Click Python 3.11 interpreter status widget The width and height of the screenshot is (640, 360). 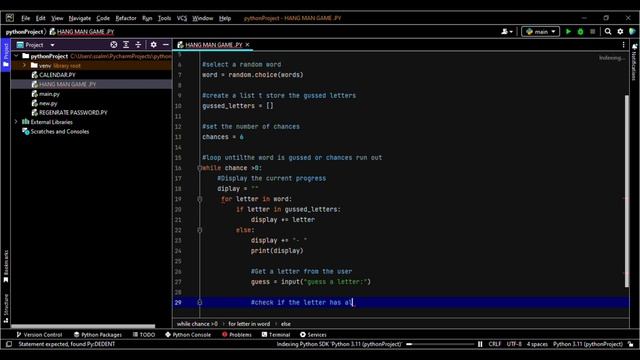(588, 344)
